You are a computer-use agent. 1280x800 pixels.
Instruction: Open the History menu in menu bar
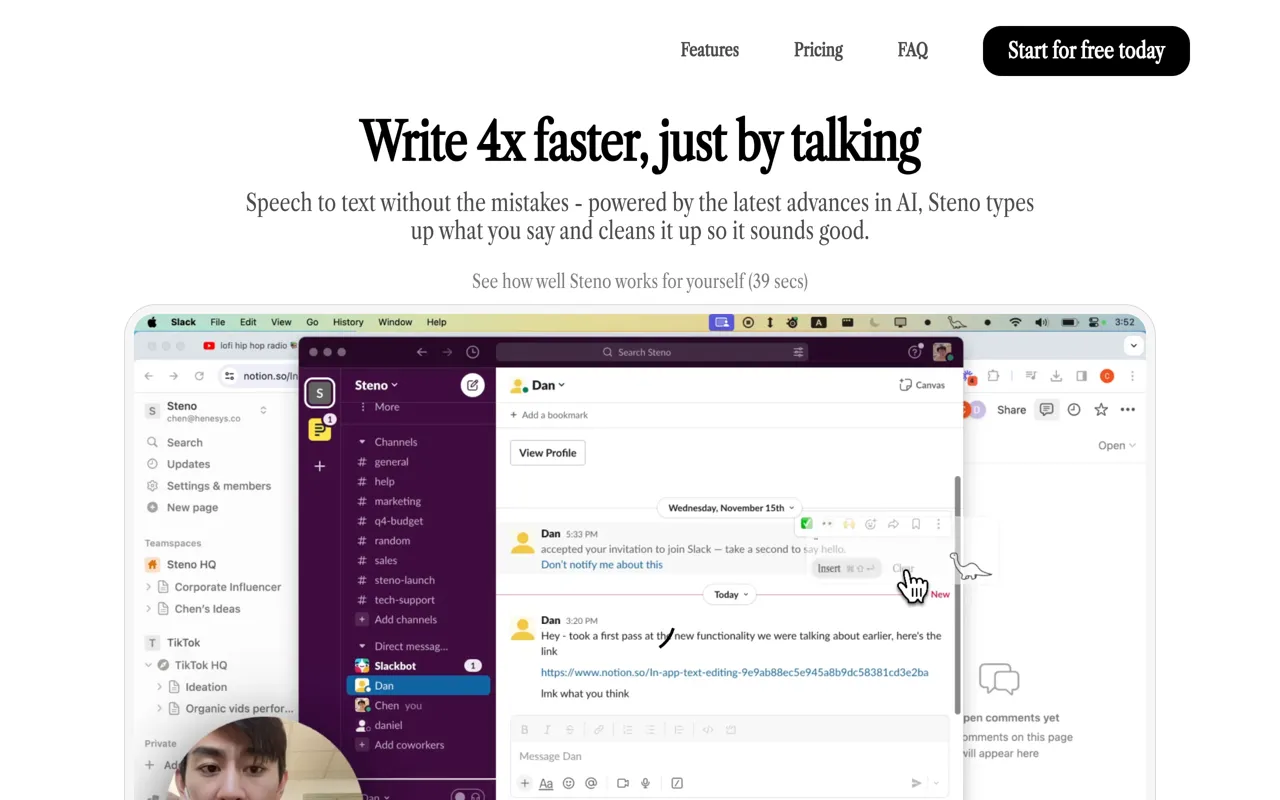(x=348, y=322)
